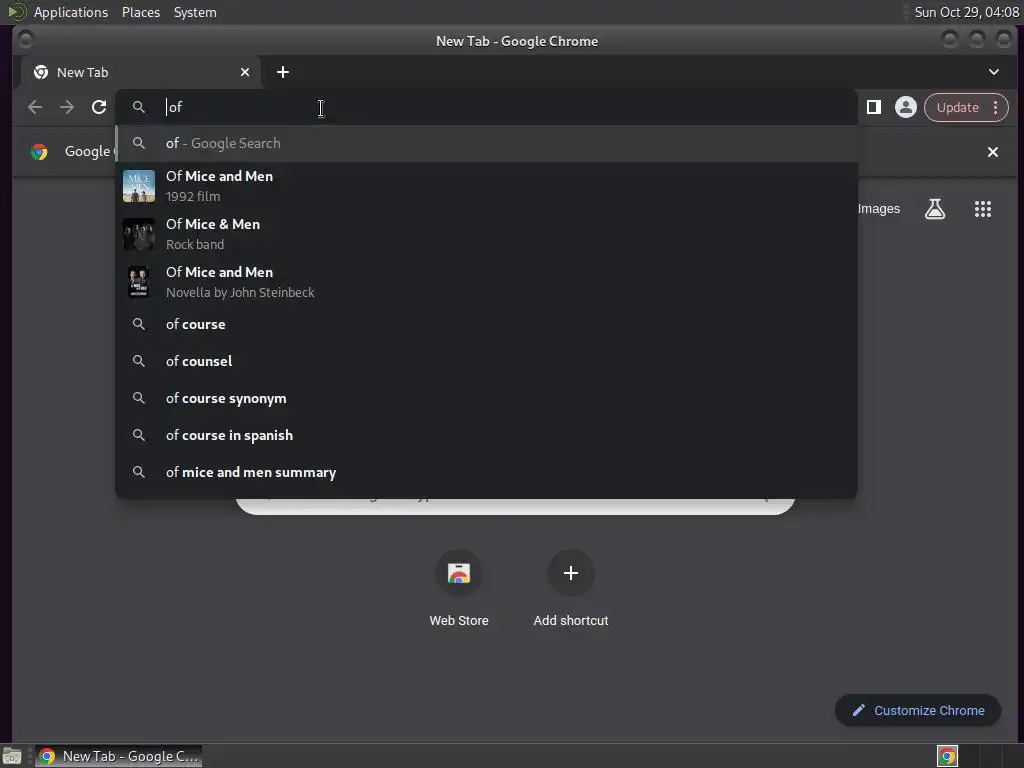Open the Images link
The height and width of the screenshot is (768, 1024).
coord(878,209)
